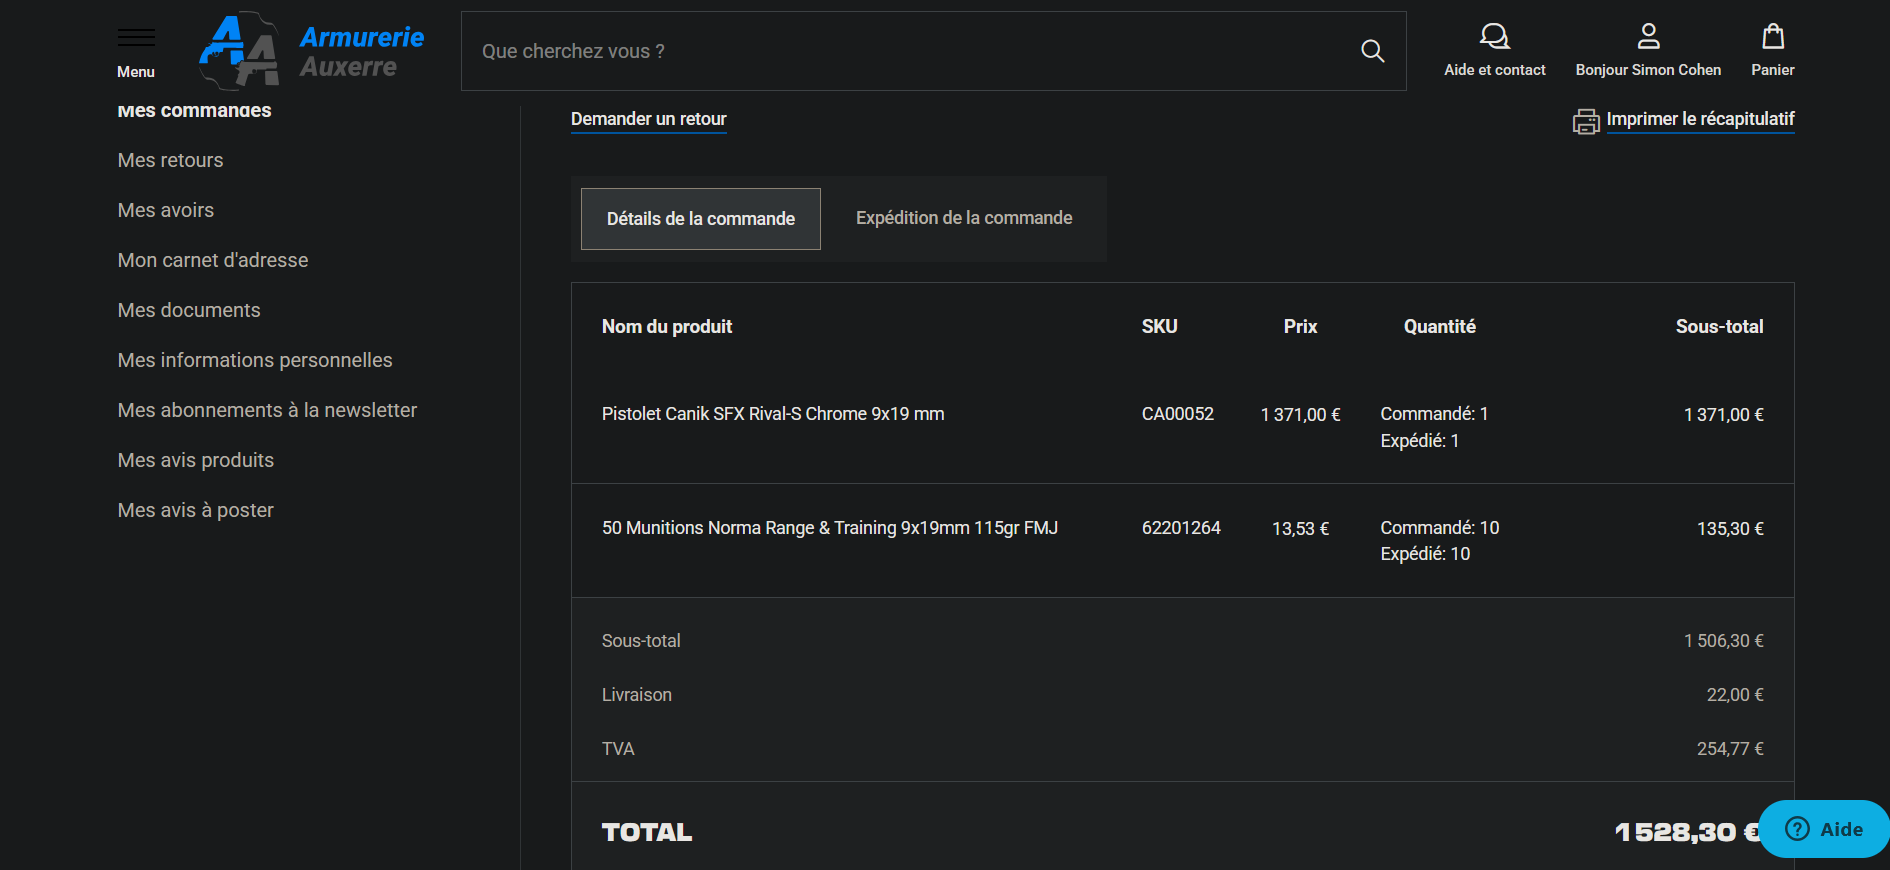This screenshot has height=870, width=1890.
Task: Click the search magnifier icon
Action: click(x=1373, y=51)
